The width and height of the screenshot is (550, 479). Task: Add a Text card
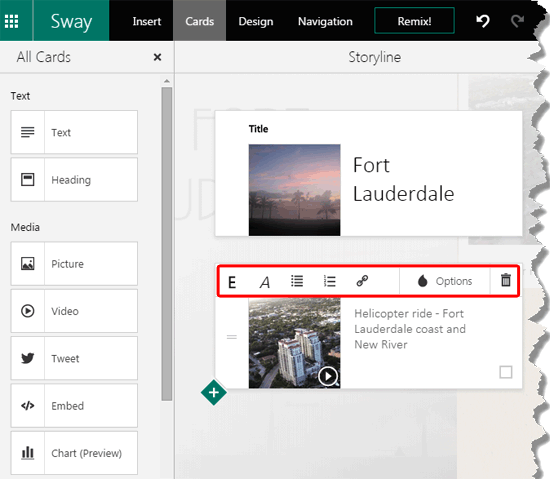pos(74,132)
